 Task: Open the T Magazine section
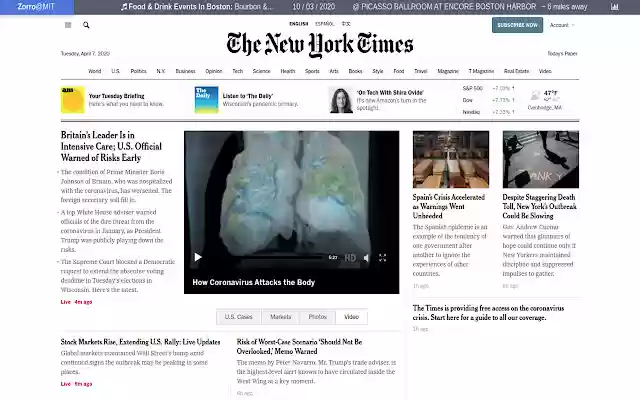[x=481, y=71]
